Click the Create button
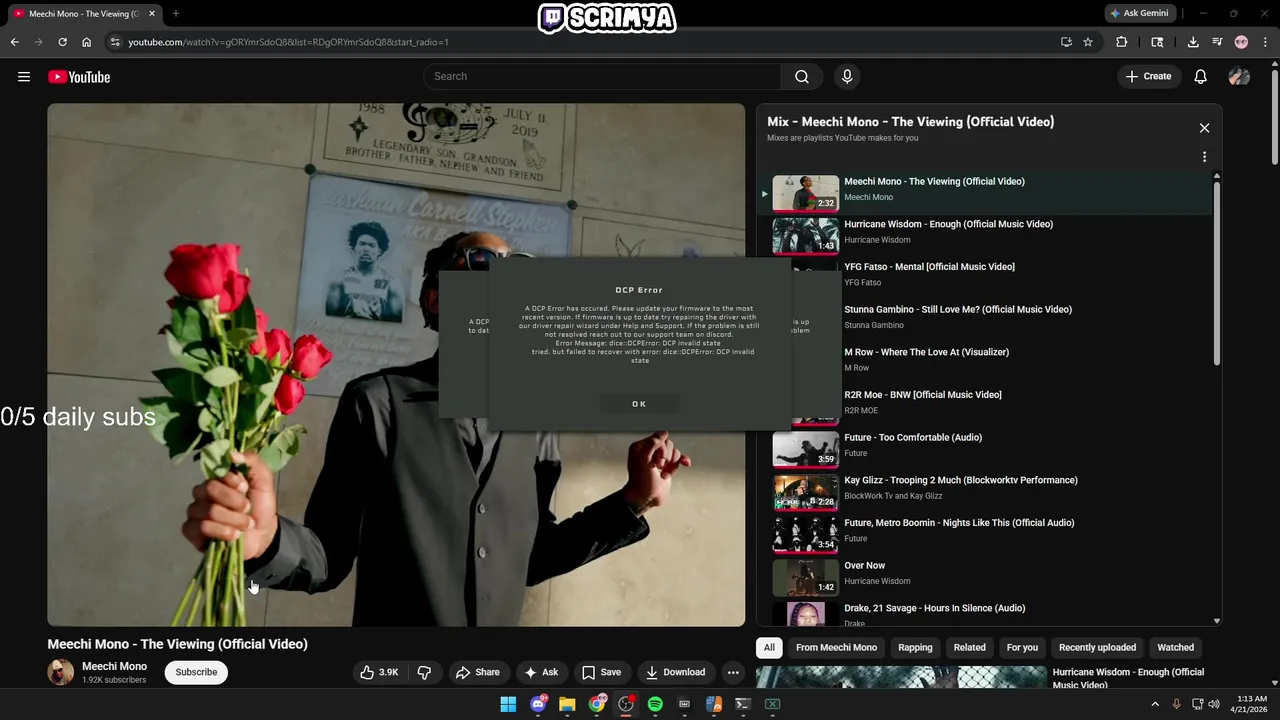The width and height of the screenshot is (1280, 720). coord(1148,77)
